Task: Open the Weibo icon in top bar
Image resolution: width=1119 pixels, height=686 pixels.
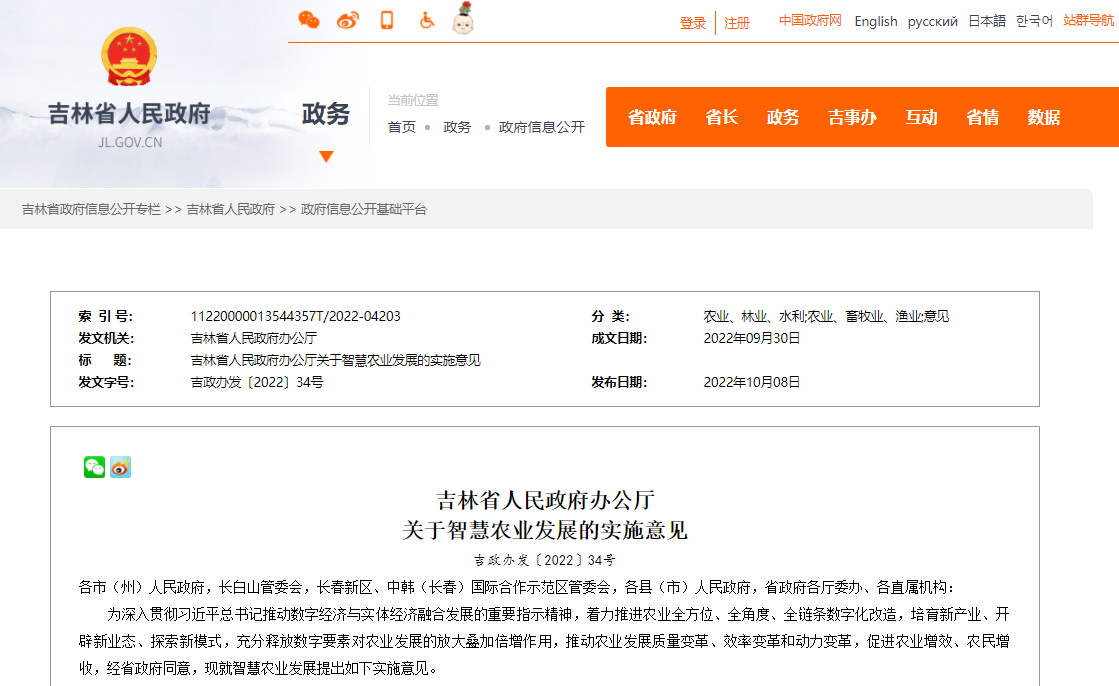Action: (x=347, y=20)
